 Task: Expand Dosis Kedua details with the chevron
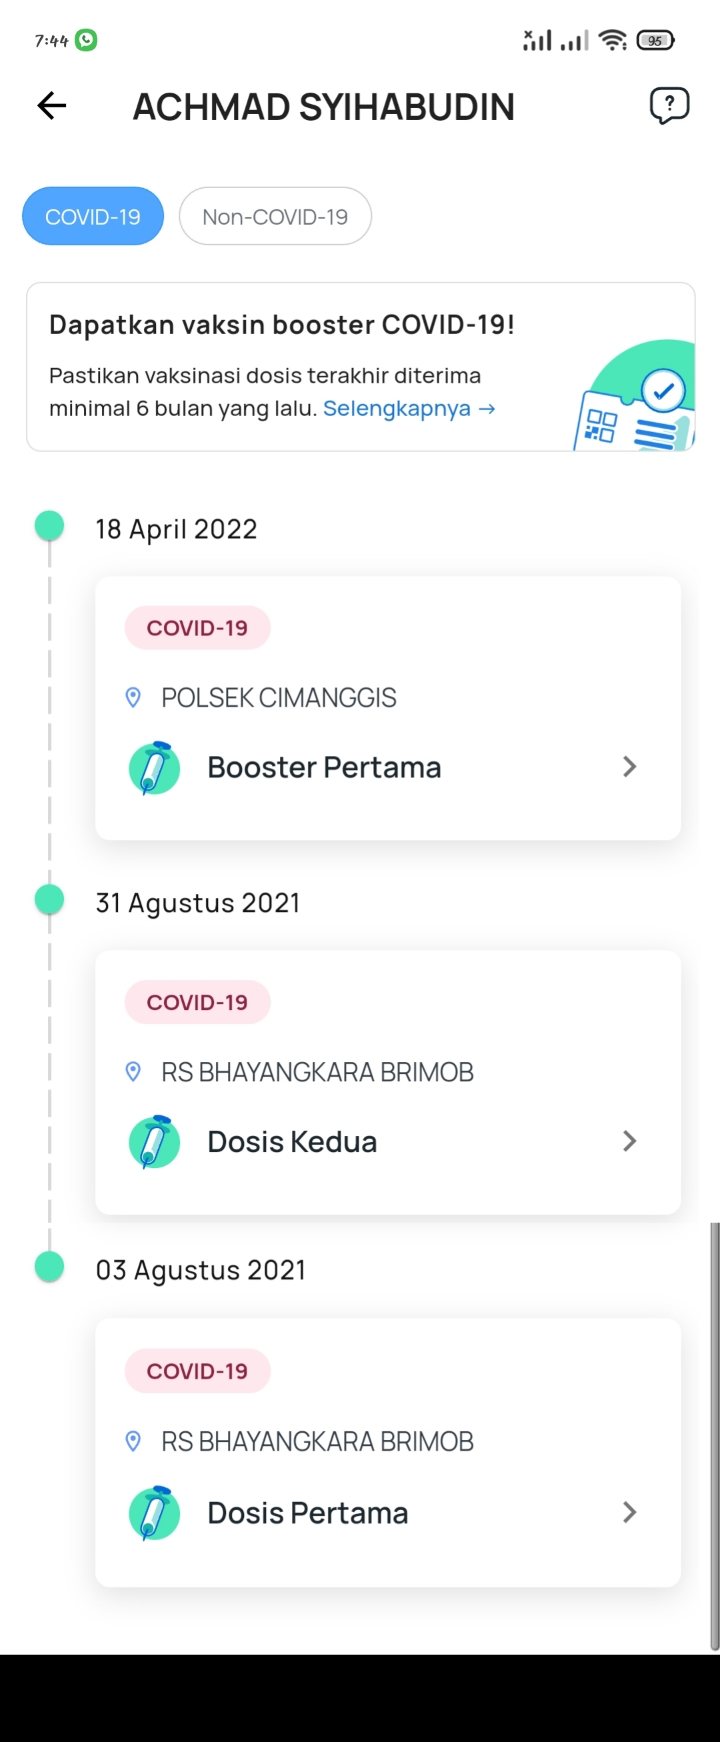pyautogui.click(x=629, y=1141)
